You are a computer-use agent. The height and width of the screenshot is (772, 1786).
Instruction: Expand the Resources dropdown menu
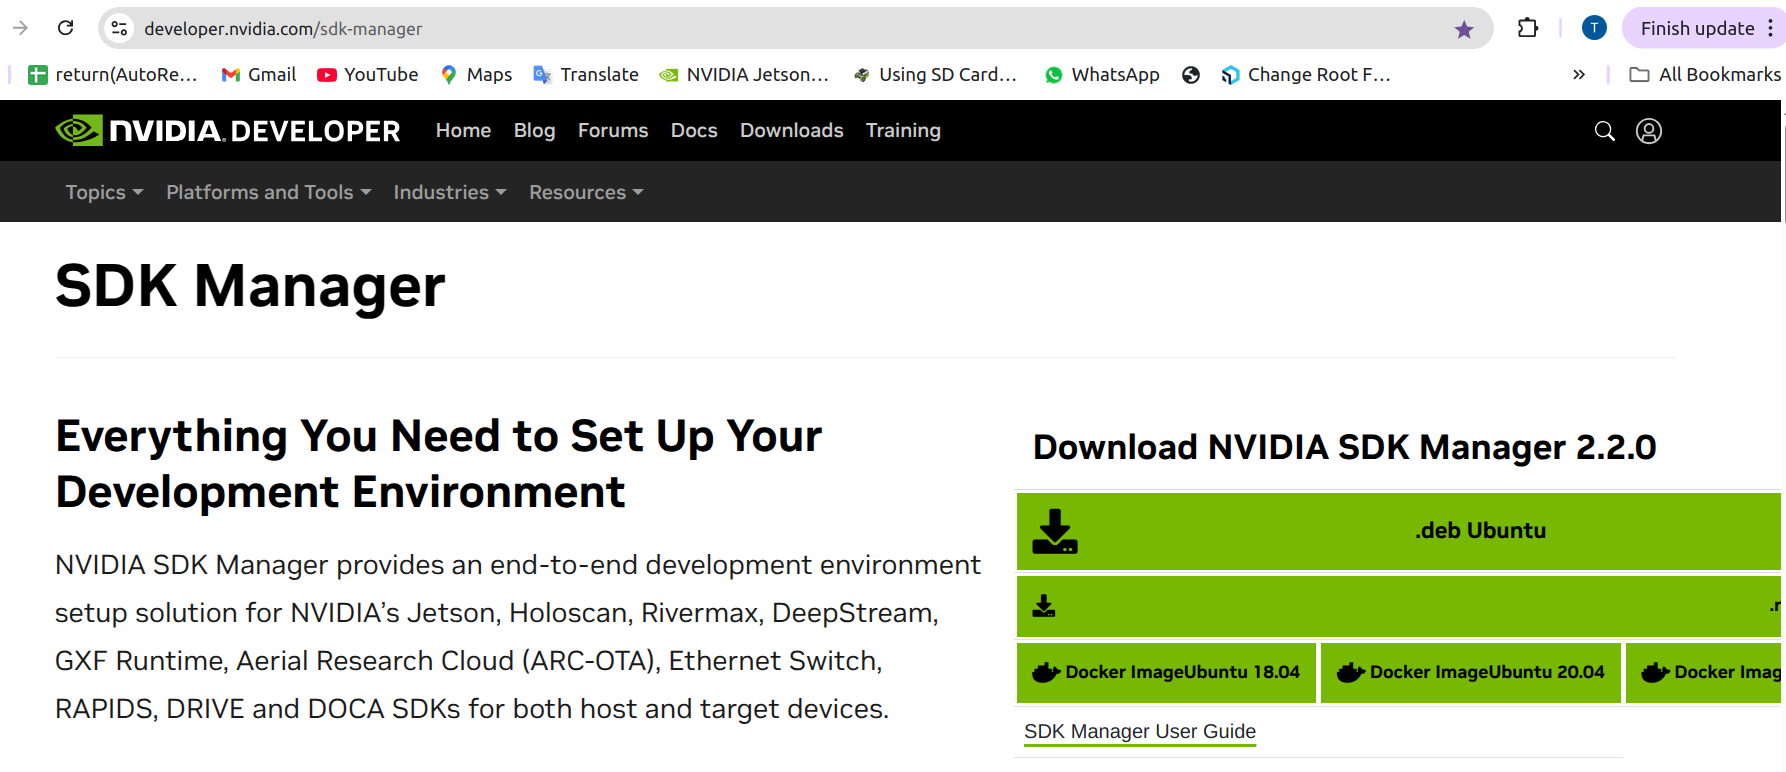[585, 192]
